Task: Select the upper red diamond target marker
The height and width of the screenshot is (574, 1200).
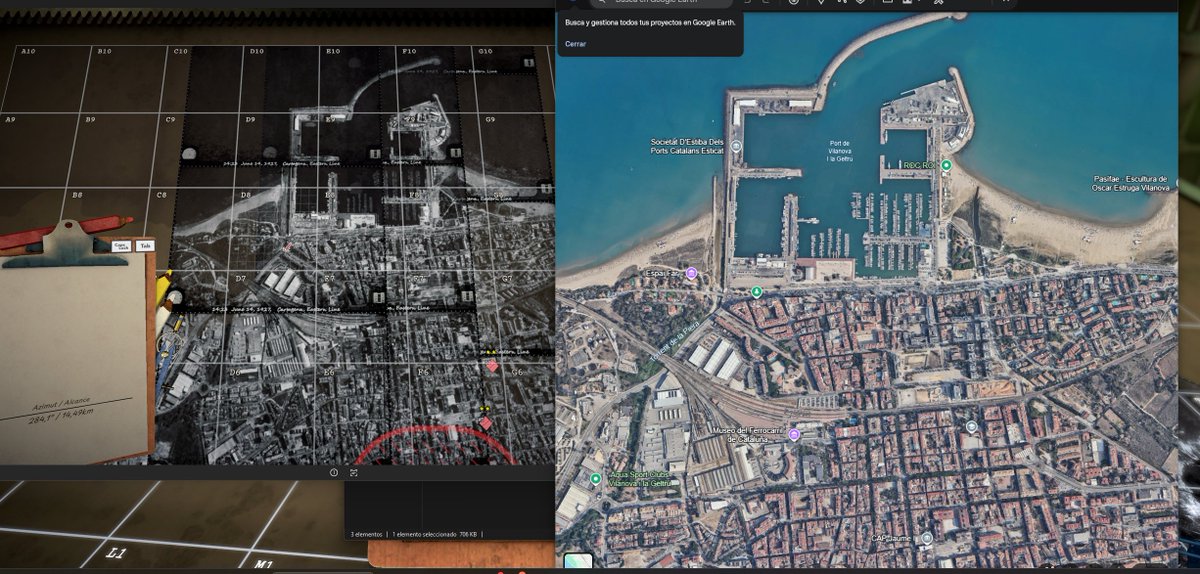Action: tap(492, 367)
